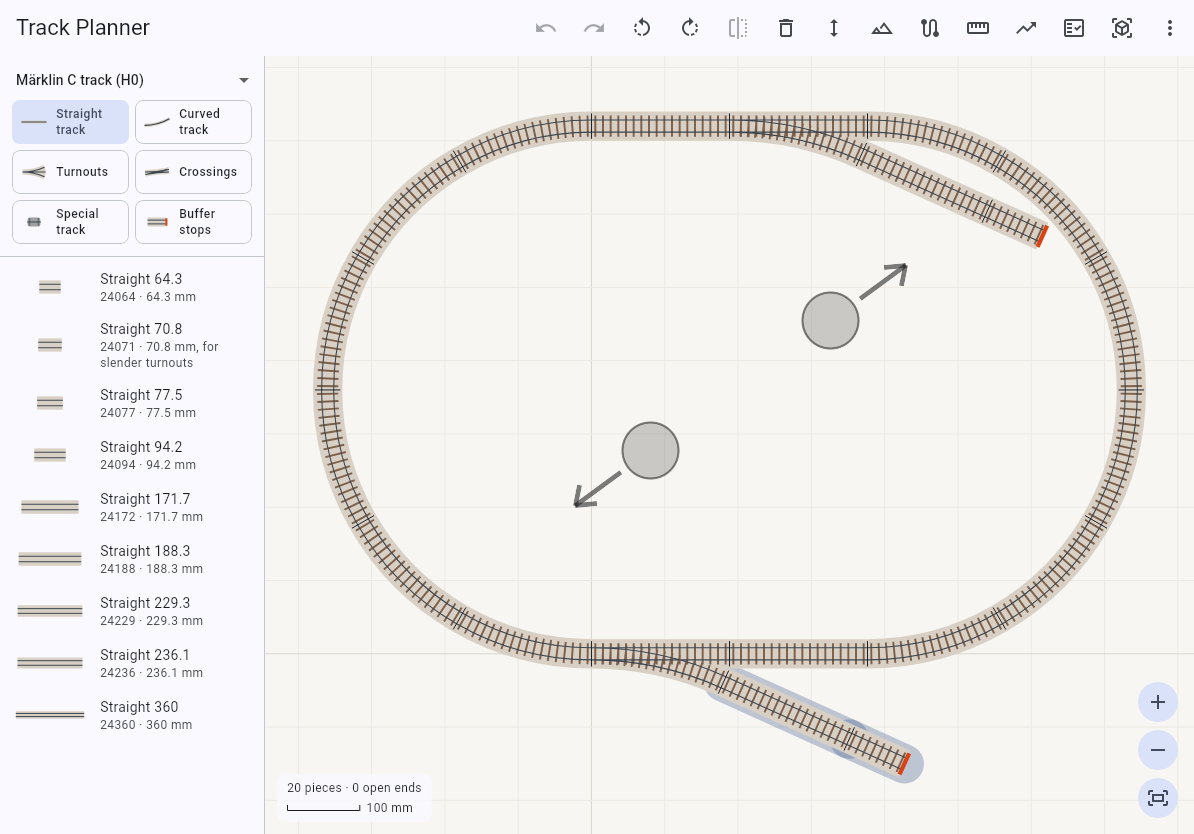The width and height of the screenshot is (1194, 834).
Task: Click the vertical height arrow icon
Action: [834, 28]
